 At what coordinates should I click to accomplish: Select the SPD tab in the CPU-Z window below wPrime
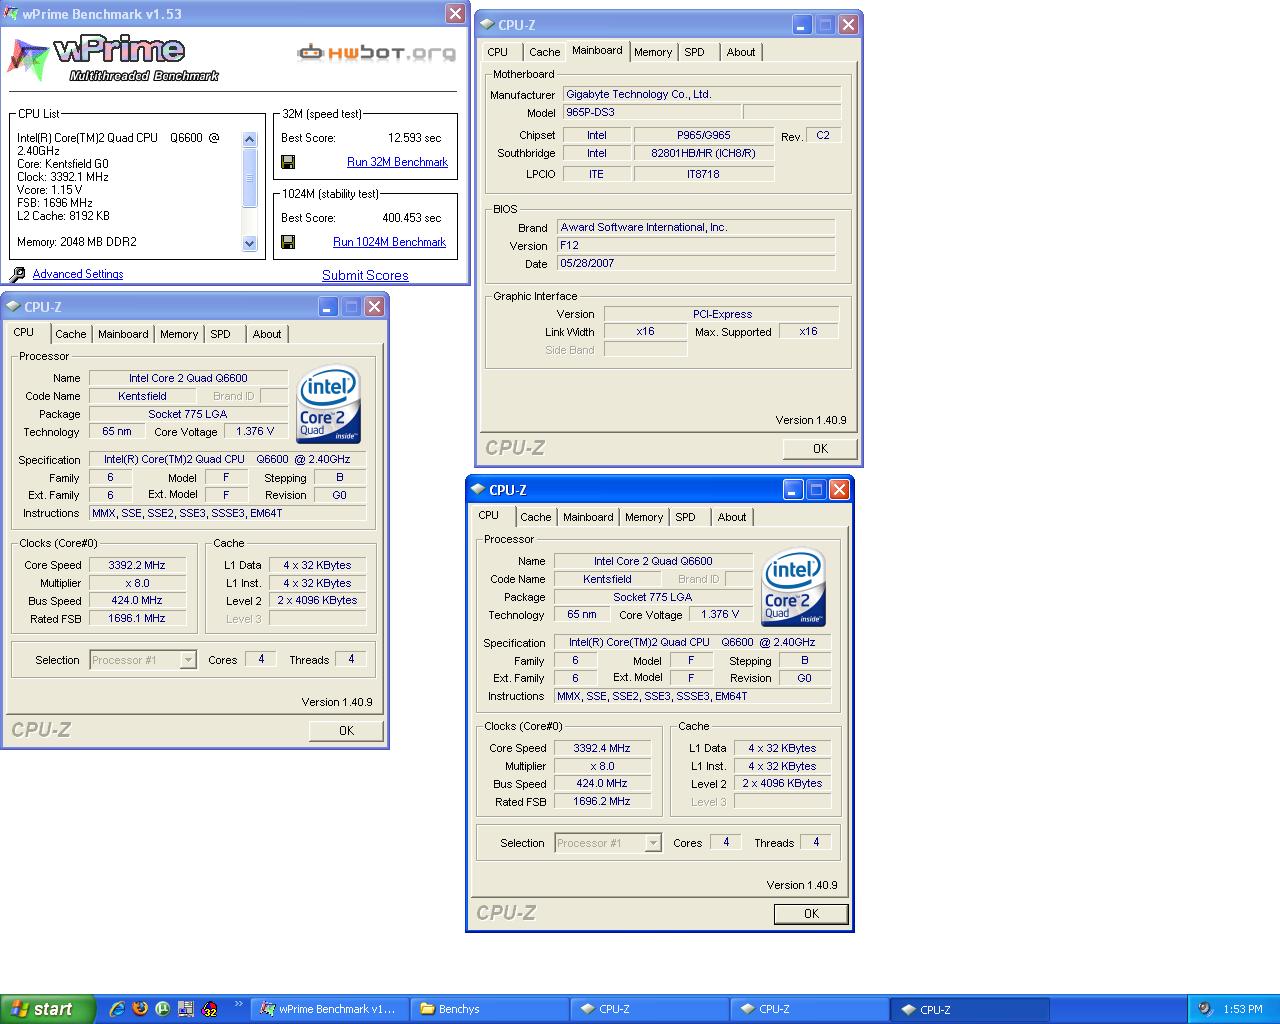[x=221, y=334]
